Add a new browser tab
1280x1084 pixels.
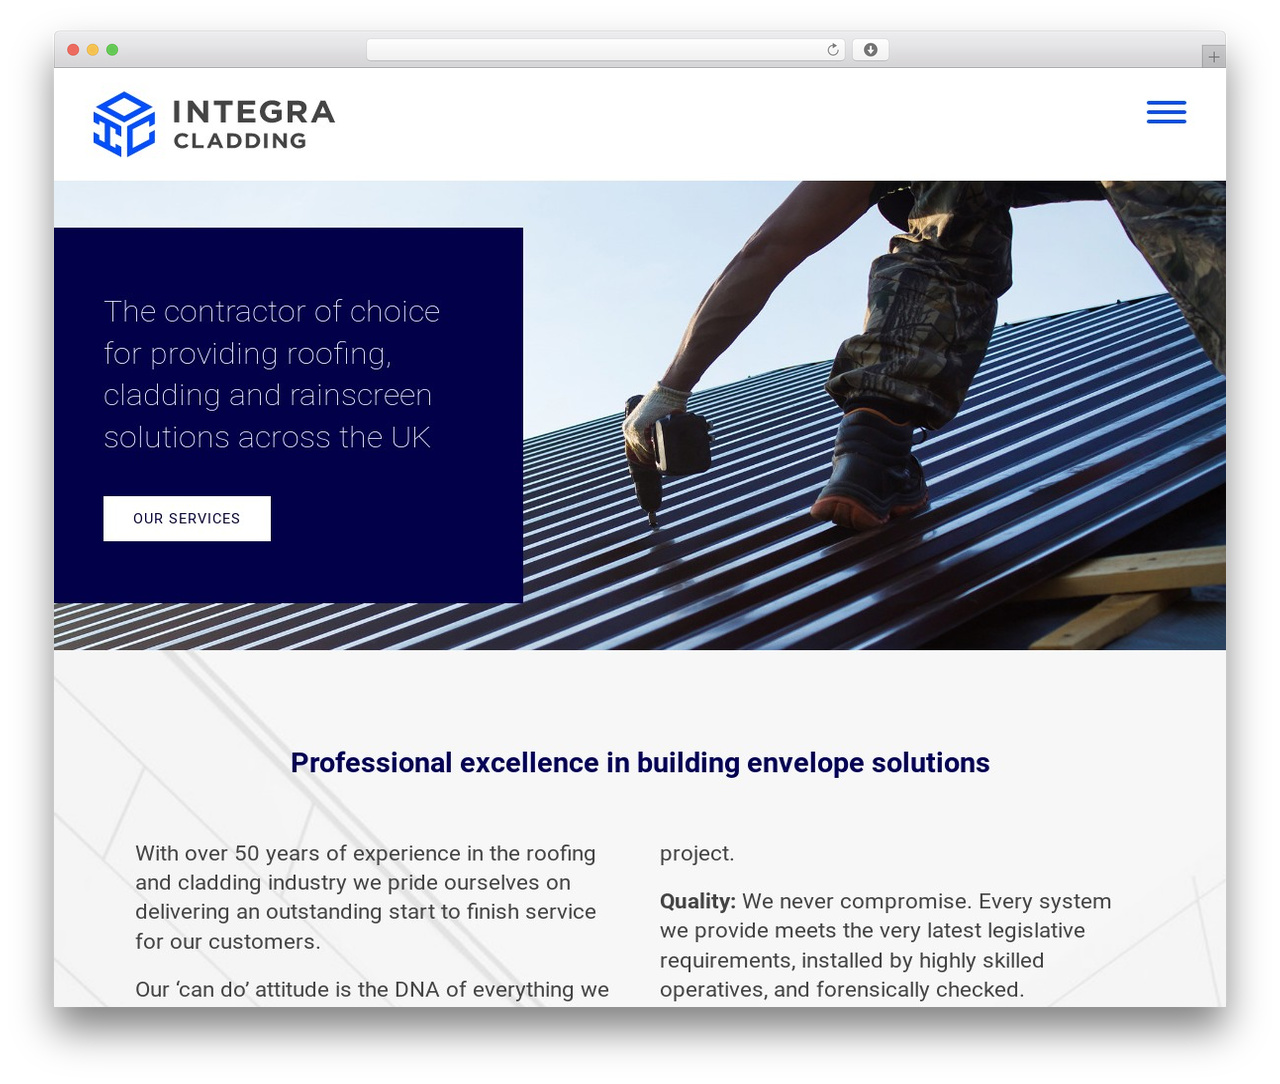click(x=1213, y=57)
